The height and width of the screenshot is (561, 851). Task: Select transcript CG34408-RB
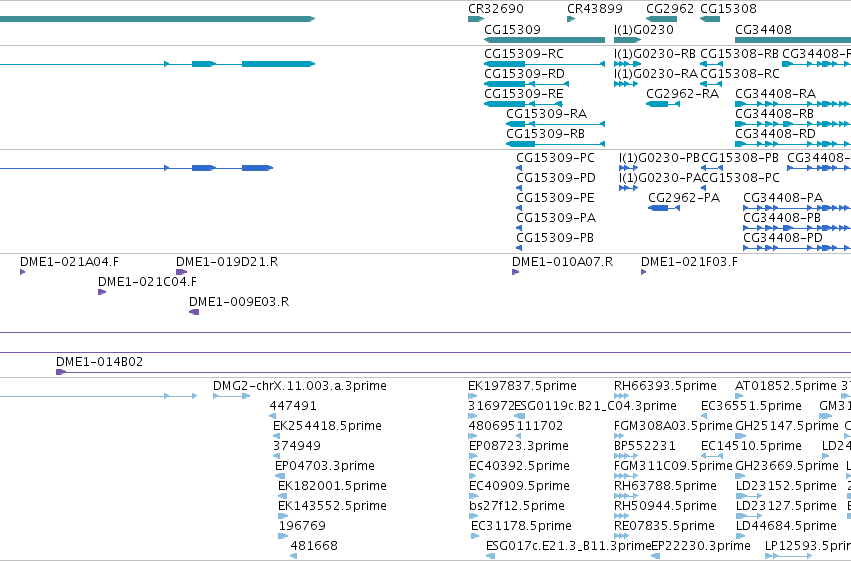(793, 124)
